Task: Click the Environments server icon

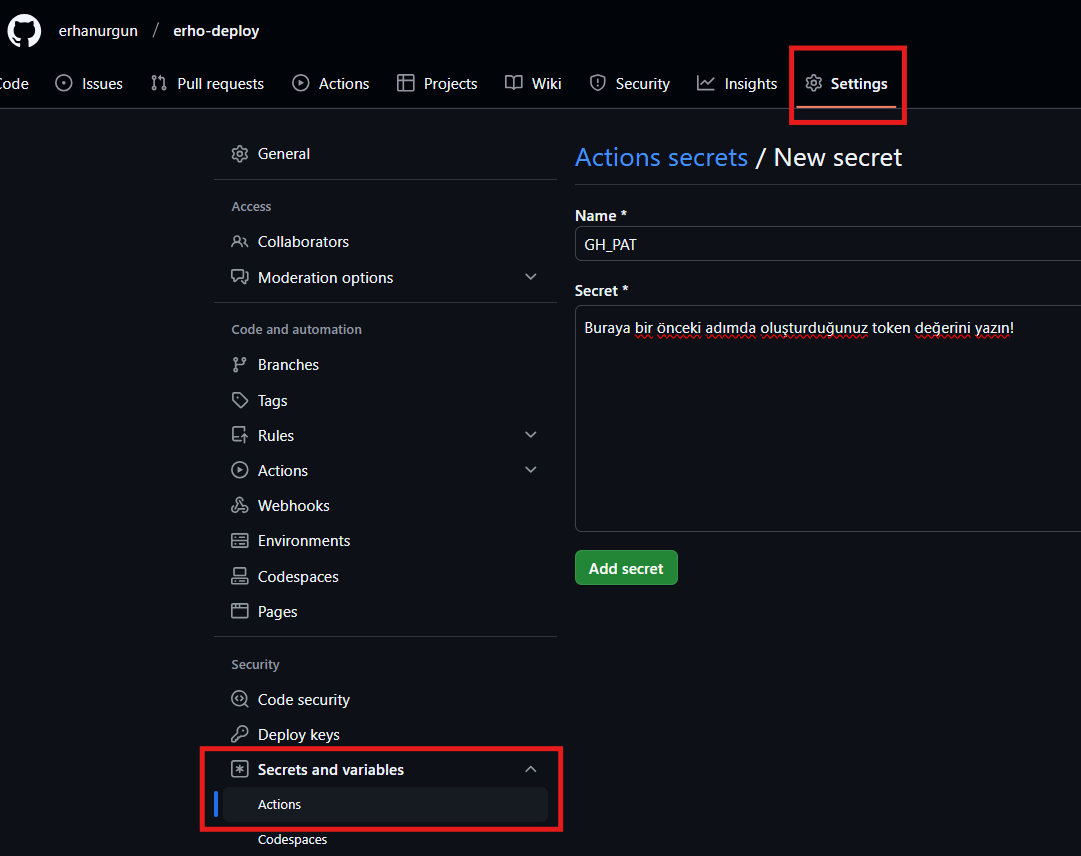Action: coord(239,540)
